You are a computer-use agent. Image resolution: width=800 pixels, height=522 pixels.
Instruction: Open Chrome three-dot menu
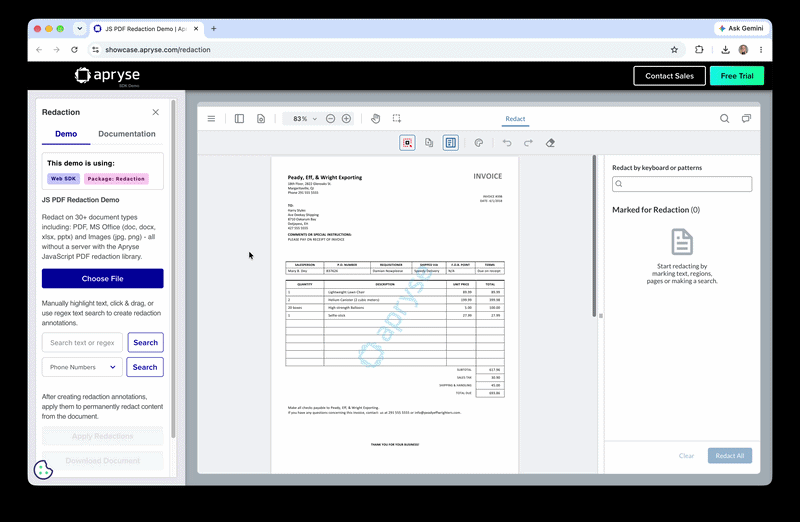click(x=761, y=49)
